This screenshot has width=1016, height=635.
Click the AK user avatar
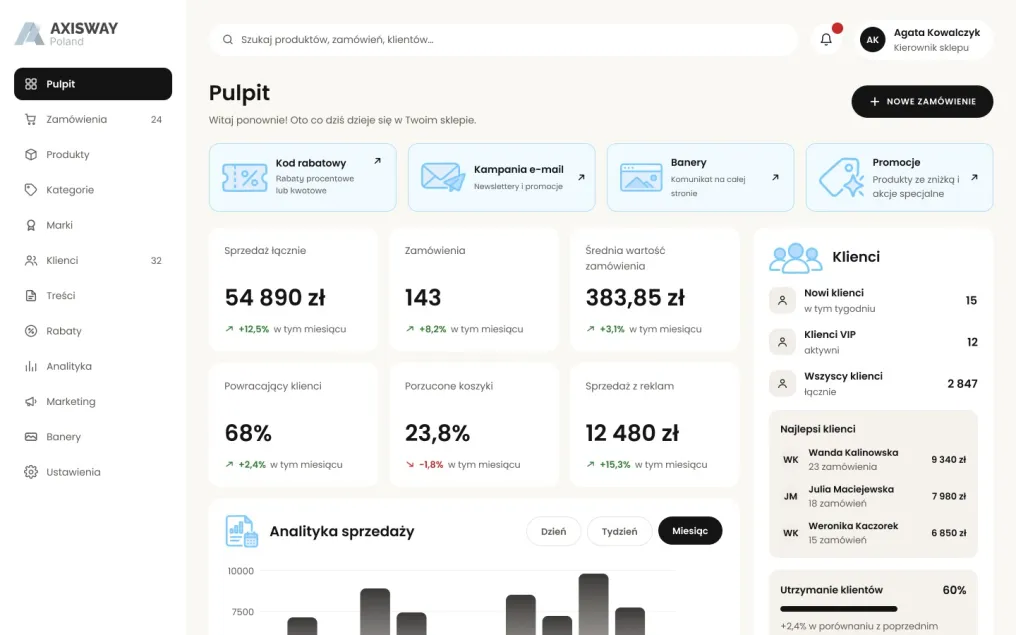point(872,40)
